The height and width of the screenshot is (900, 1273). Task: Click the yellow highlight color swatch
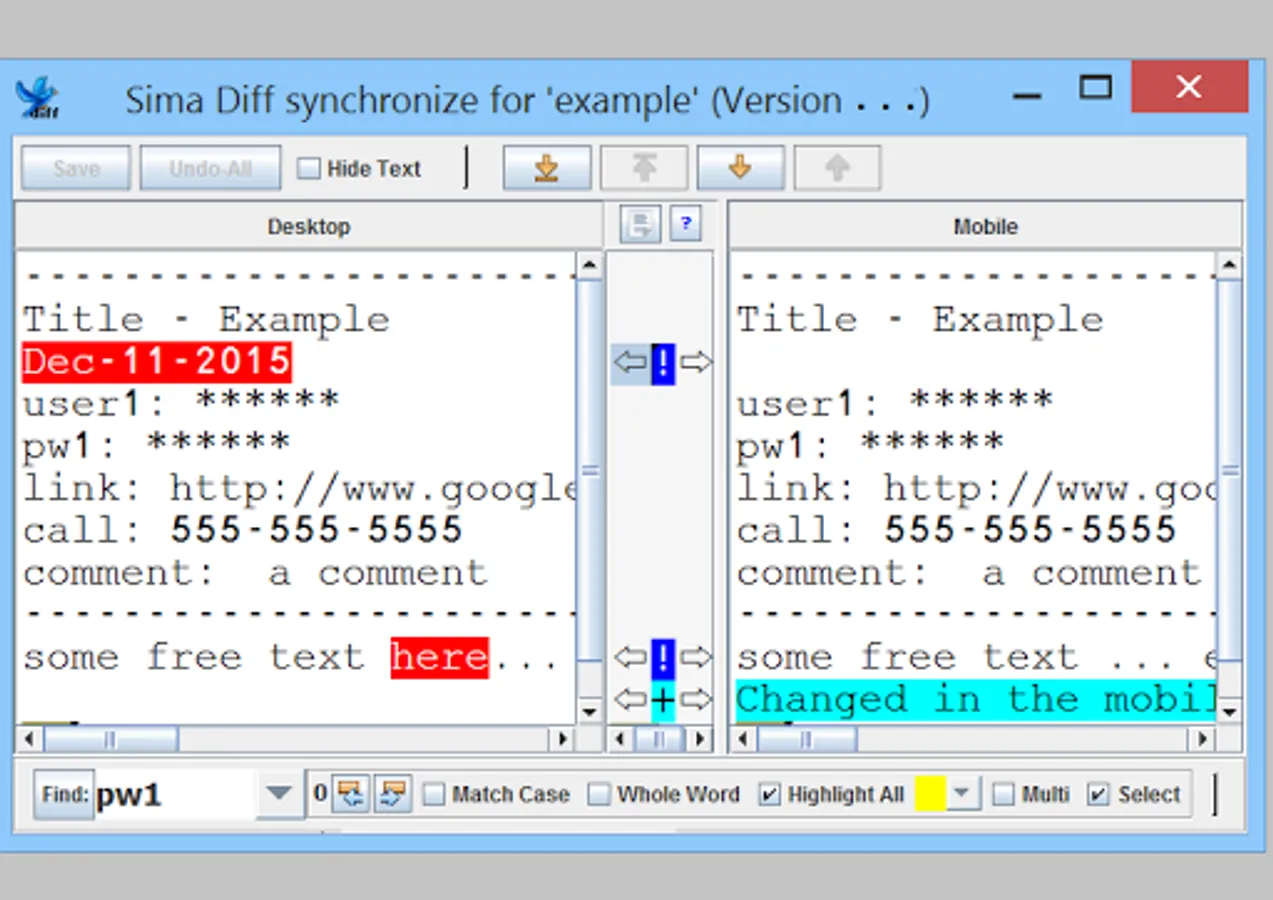(930, 795)
